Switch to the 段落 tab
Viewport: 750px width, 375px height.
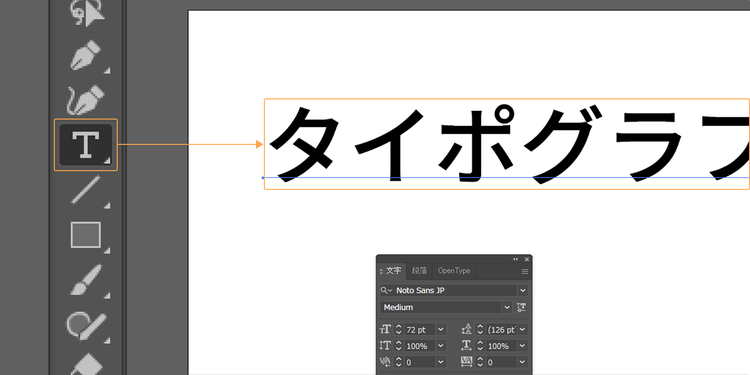(419, 271)
